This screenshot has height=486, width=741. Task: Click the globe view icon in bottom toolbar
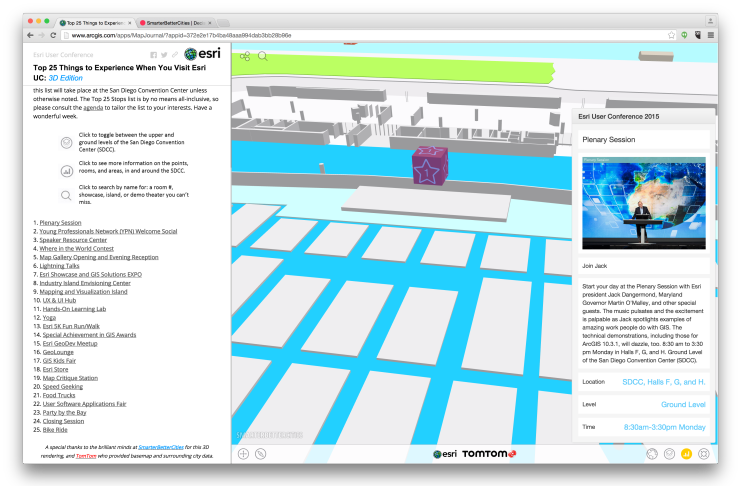click(x=652, y=454)
